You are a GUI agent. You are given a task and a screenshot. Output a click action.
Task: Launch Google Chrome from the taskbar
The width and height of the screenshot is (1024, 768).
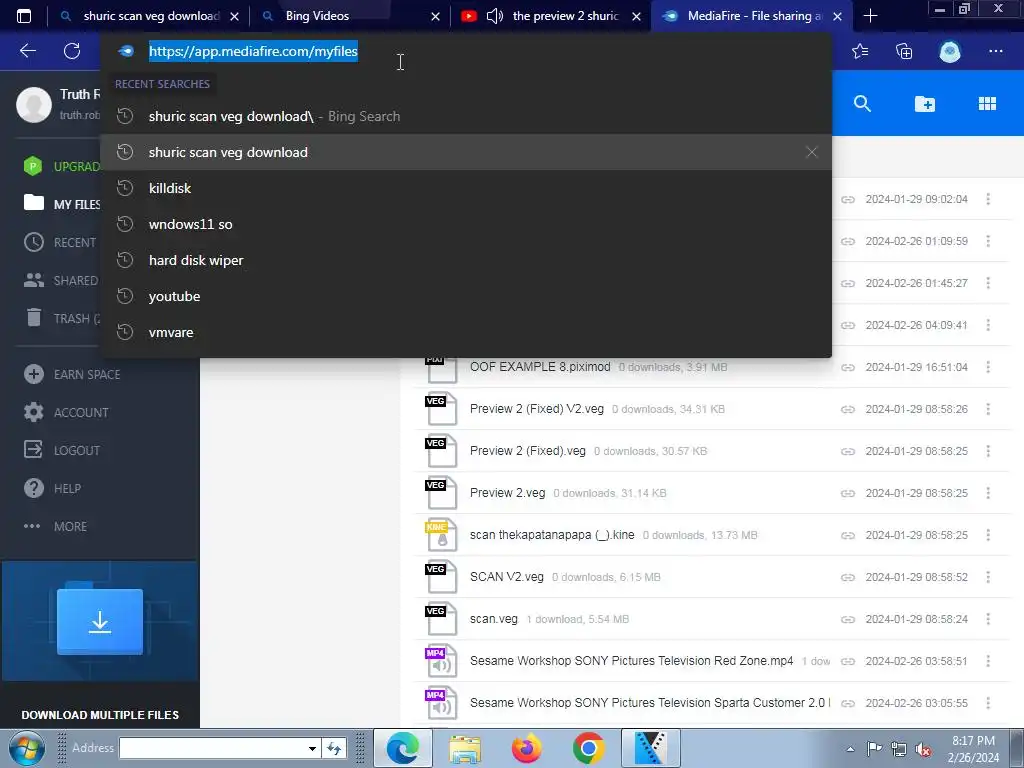coord(588,748)
